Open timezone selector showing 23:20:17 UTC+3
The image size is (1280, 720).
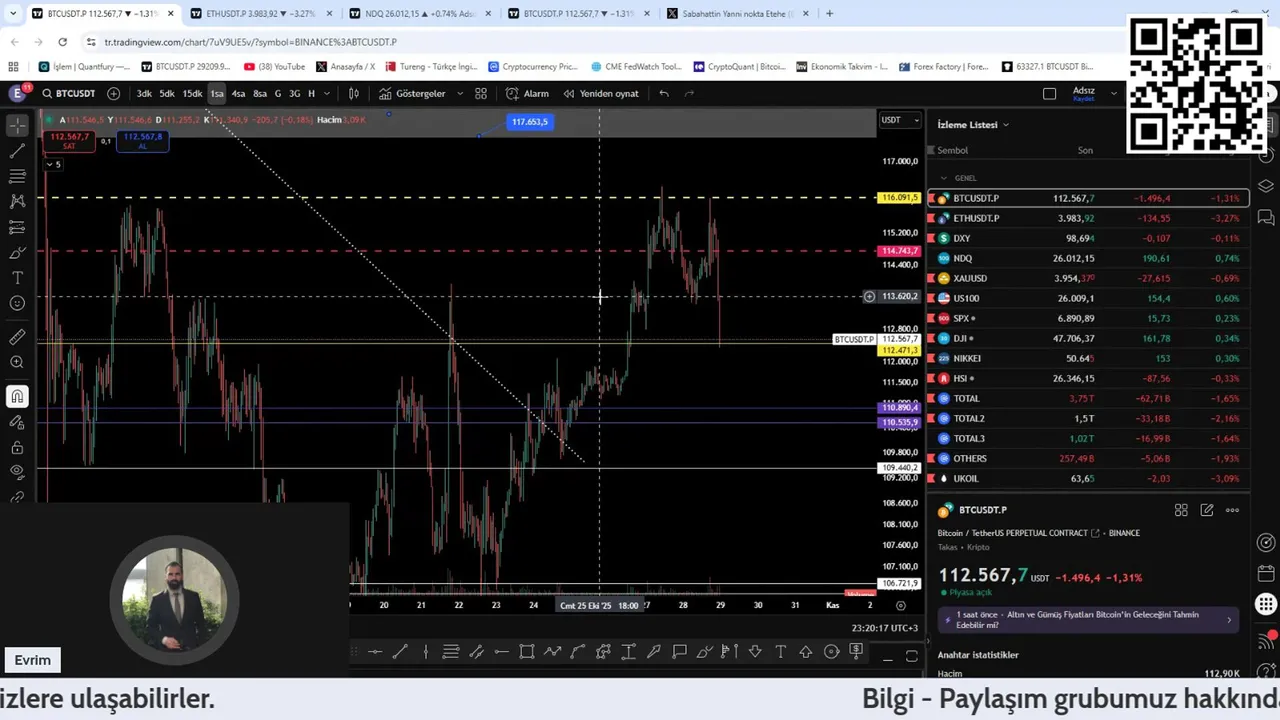(884, 628)
